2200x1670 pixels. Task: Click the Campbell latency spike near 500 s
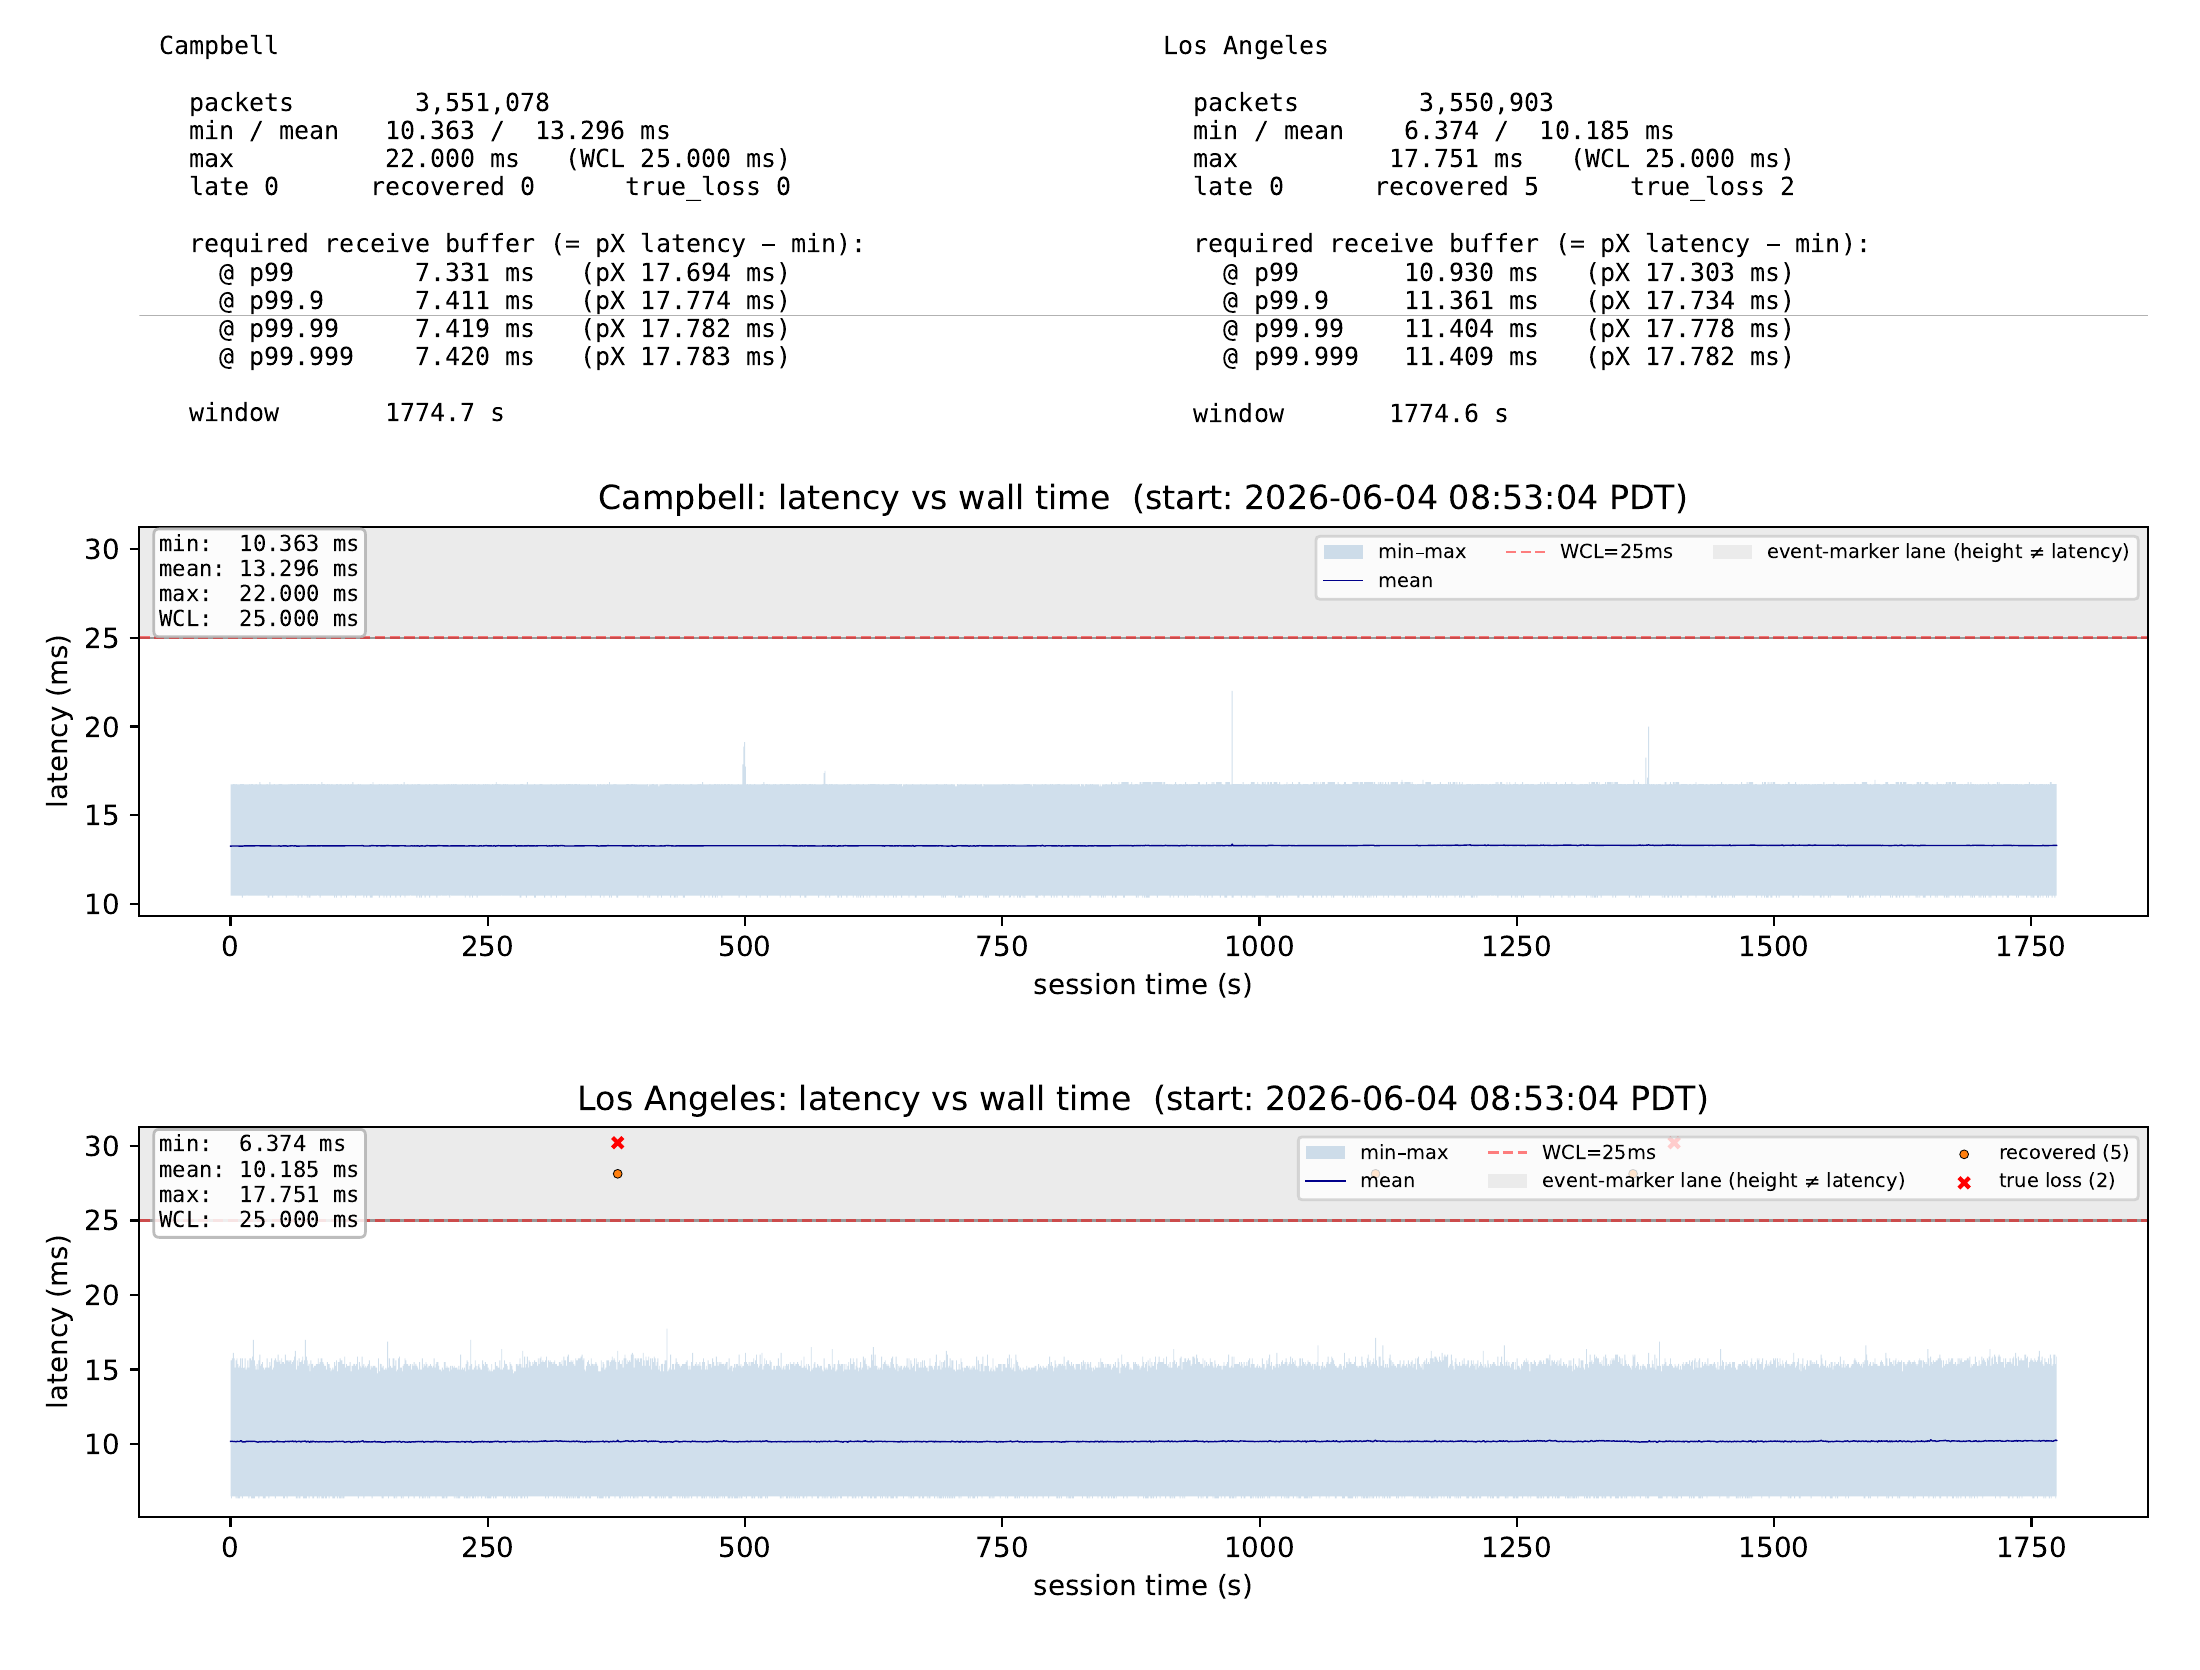coord(744,763)
